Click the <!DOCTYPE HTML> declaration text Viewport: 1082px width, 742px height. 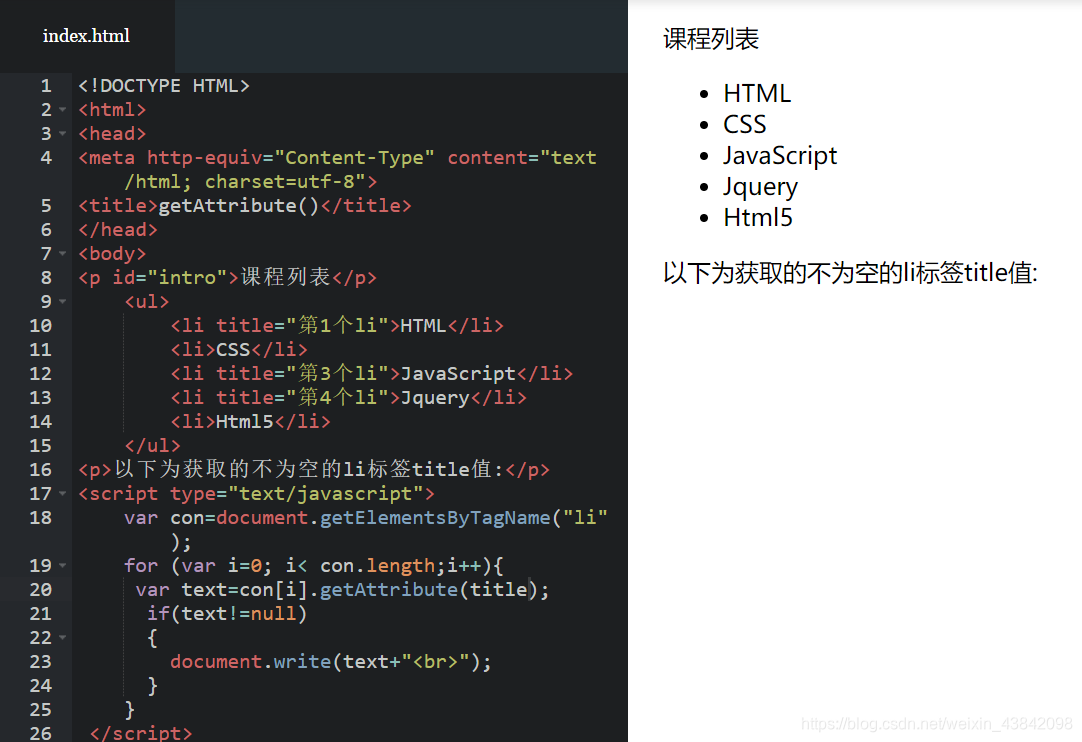point(164,86)
